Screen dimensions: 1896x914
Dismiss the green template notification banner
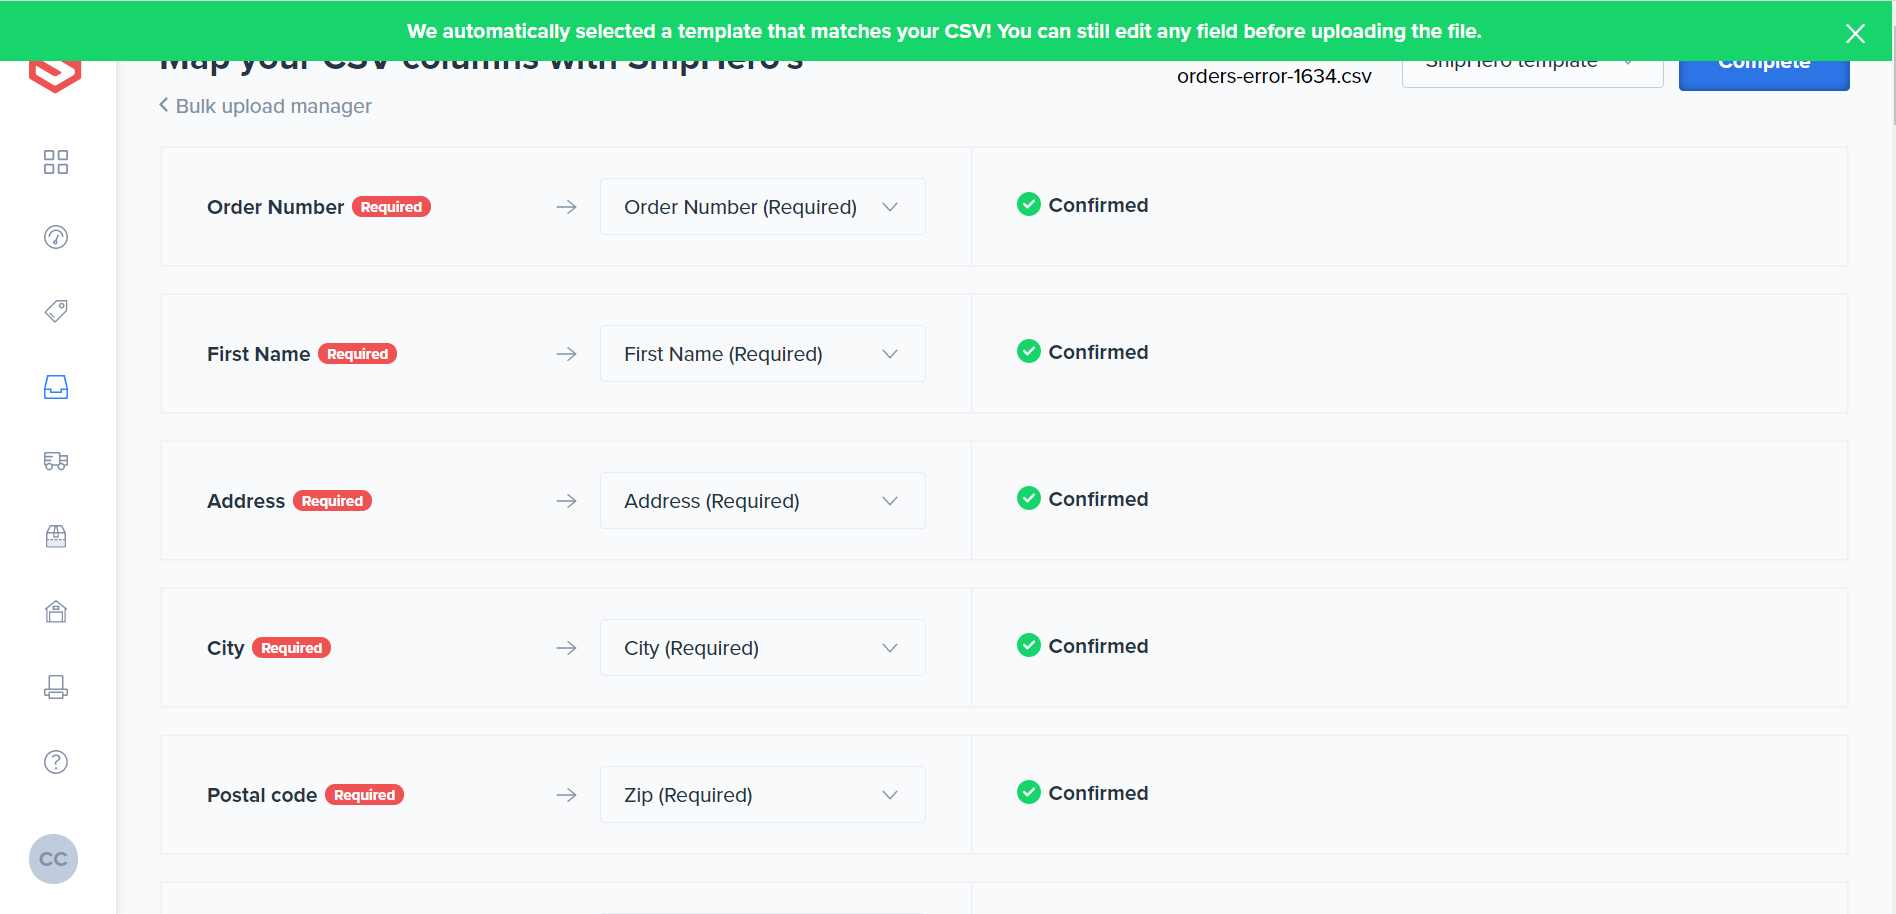point(1855,33)
